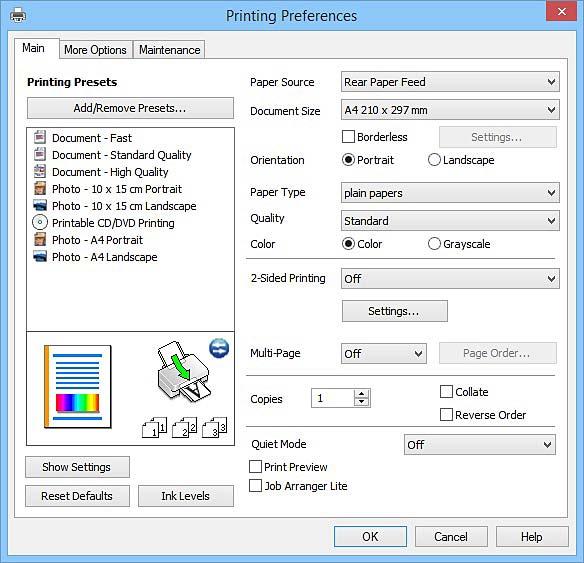
Task: Click the blue swap arrows icon above printer
Action: [x=219, y=348]
